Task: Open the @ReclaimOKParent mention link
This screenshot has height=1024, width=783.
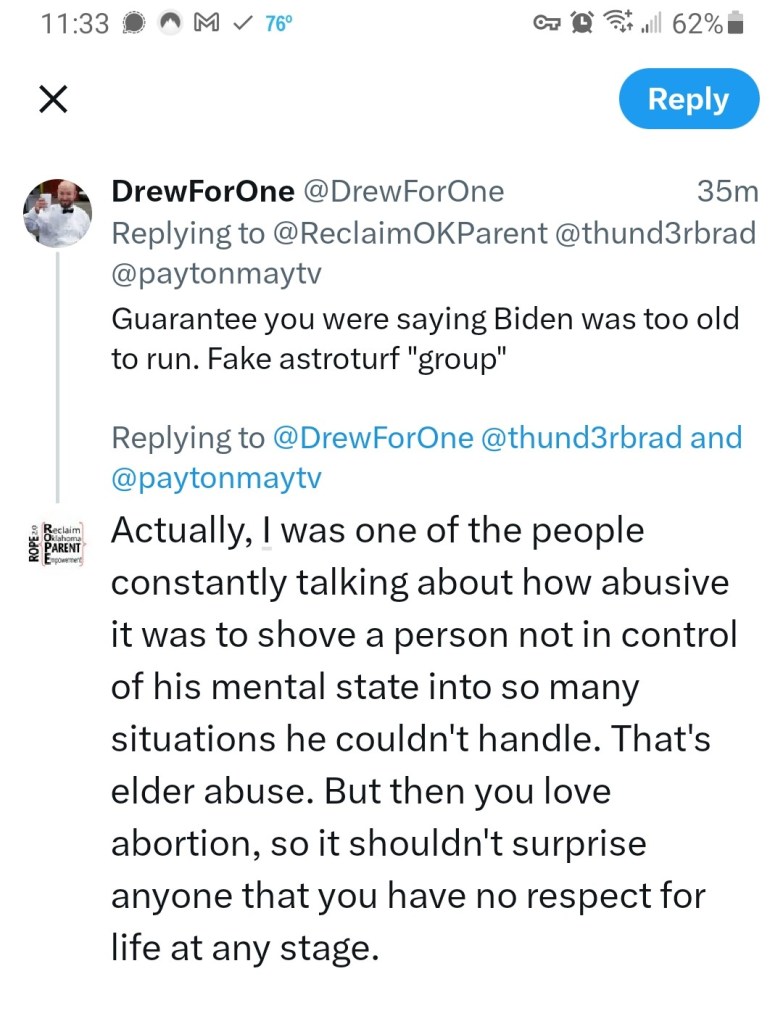Action: [408, 233]
